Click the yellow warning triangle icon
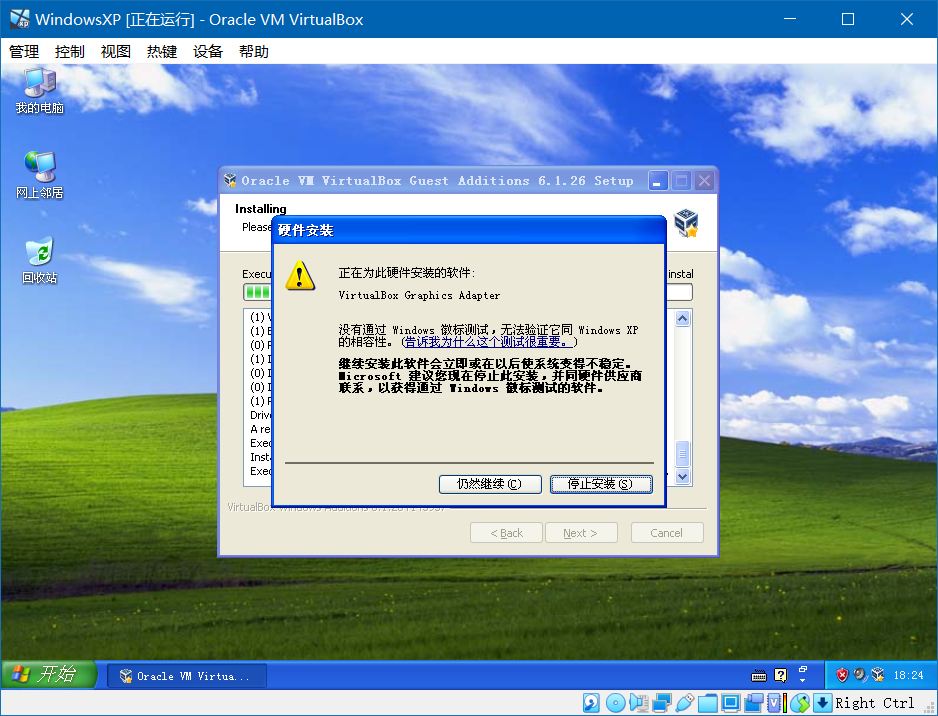 (x=300, y=275)
